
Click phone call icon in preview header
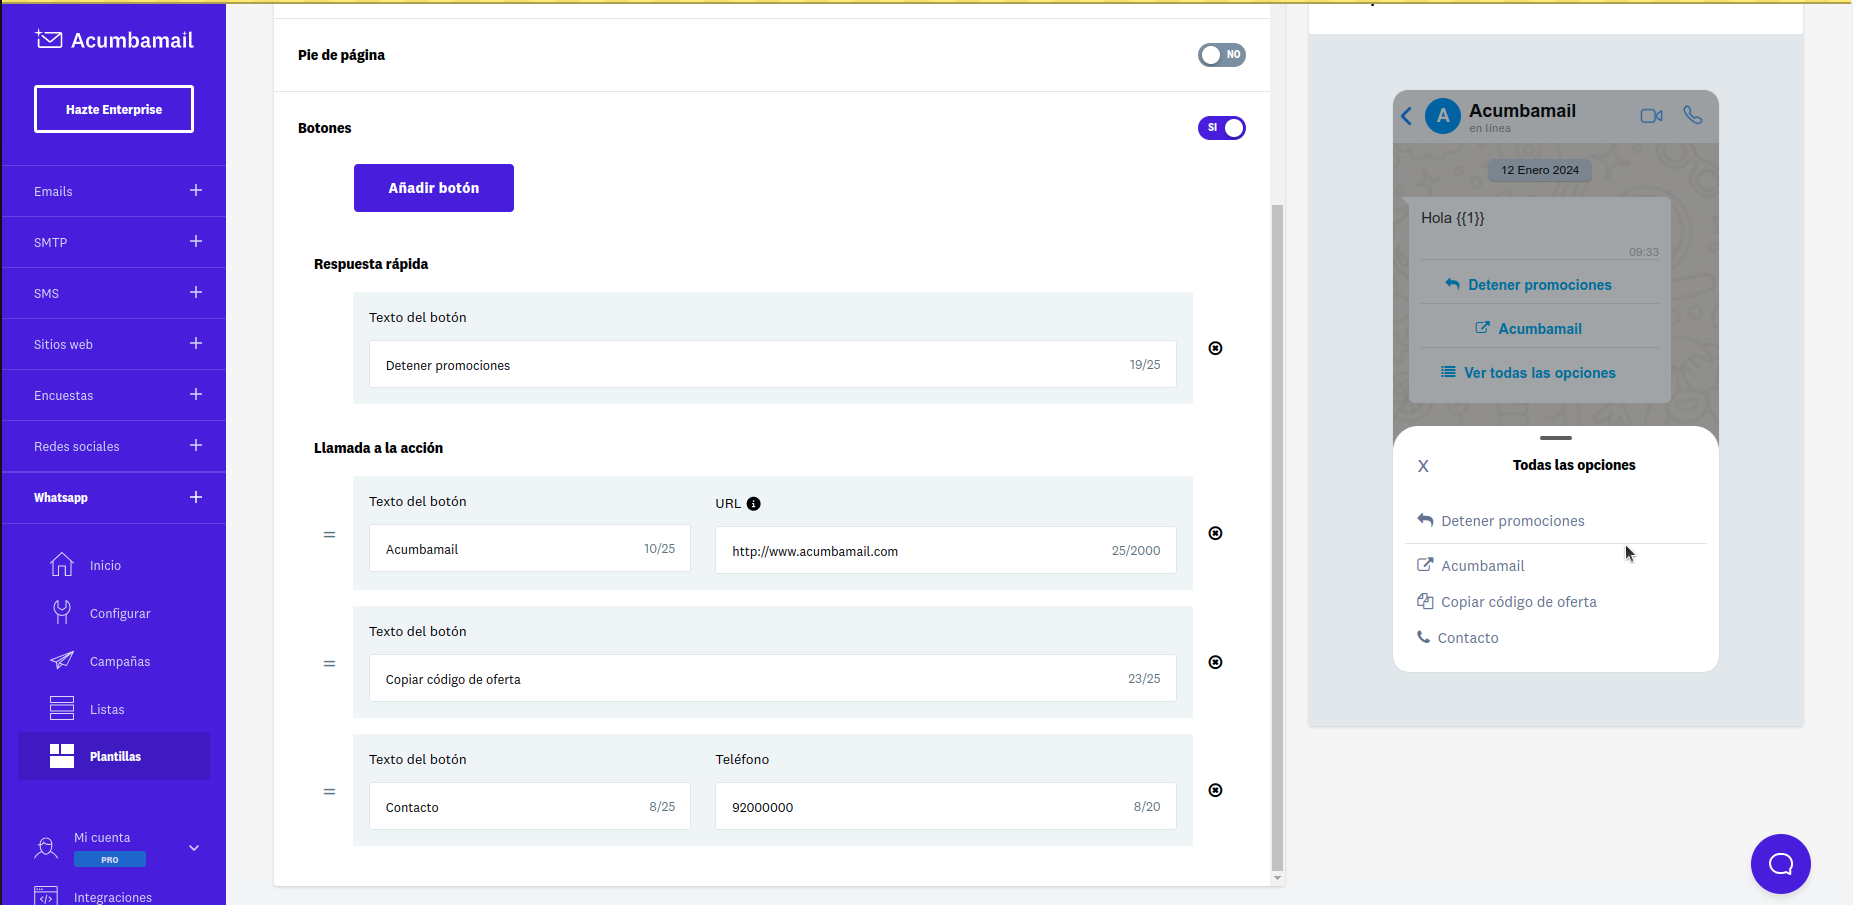[1693, 115]
